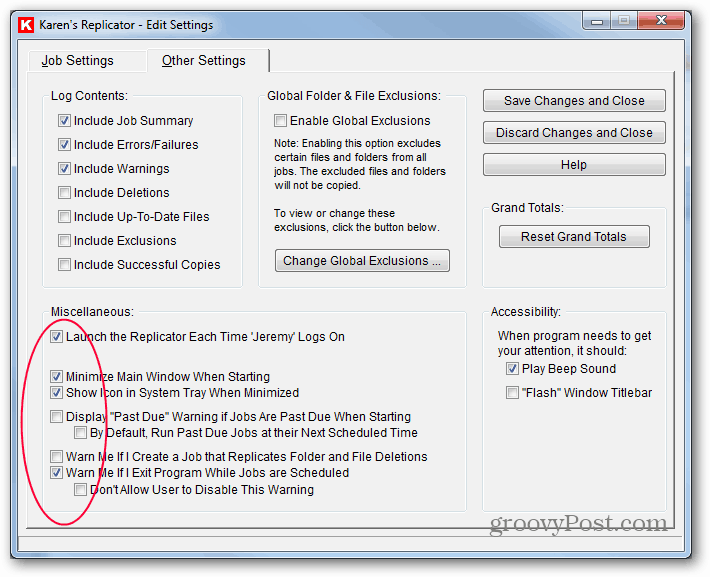Check Run Past Due Jobs at Next Scheduled Time
710x577 pixels.
pos(80,433)
